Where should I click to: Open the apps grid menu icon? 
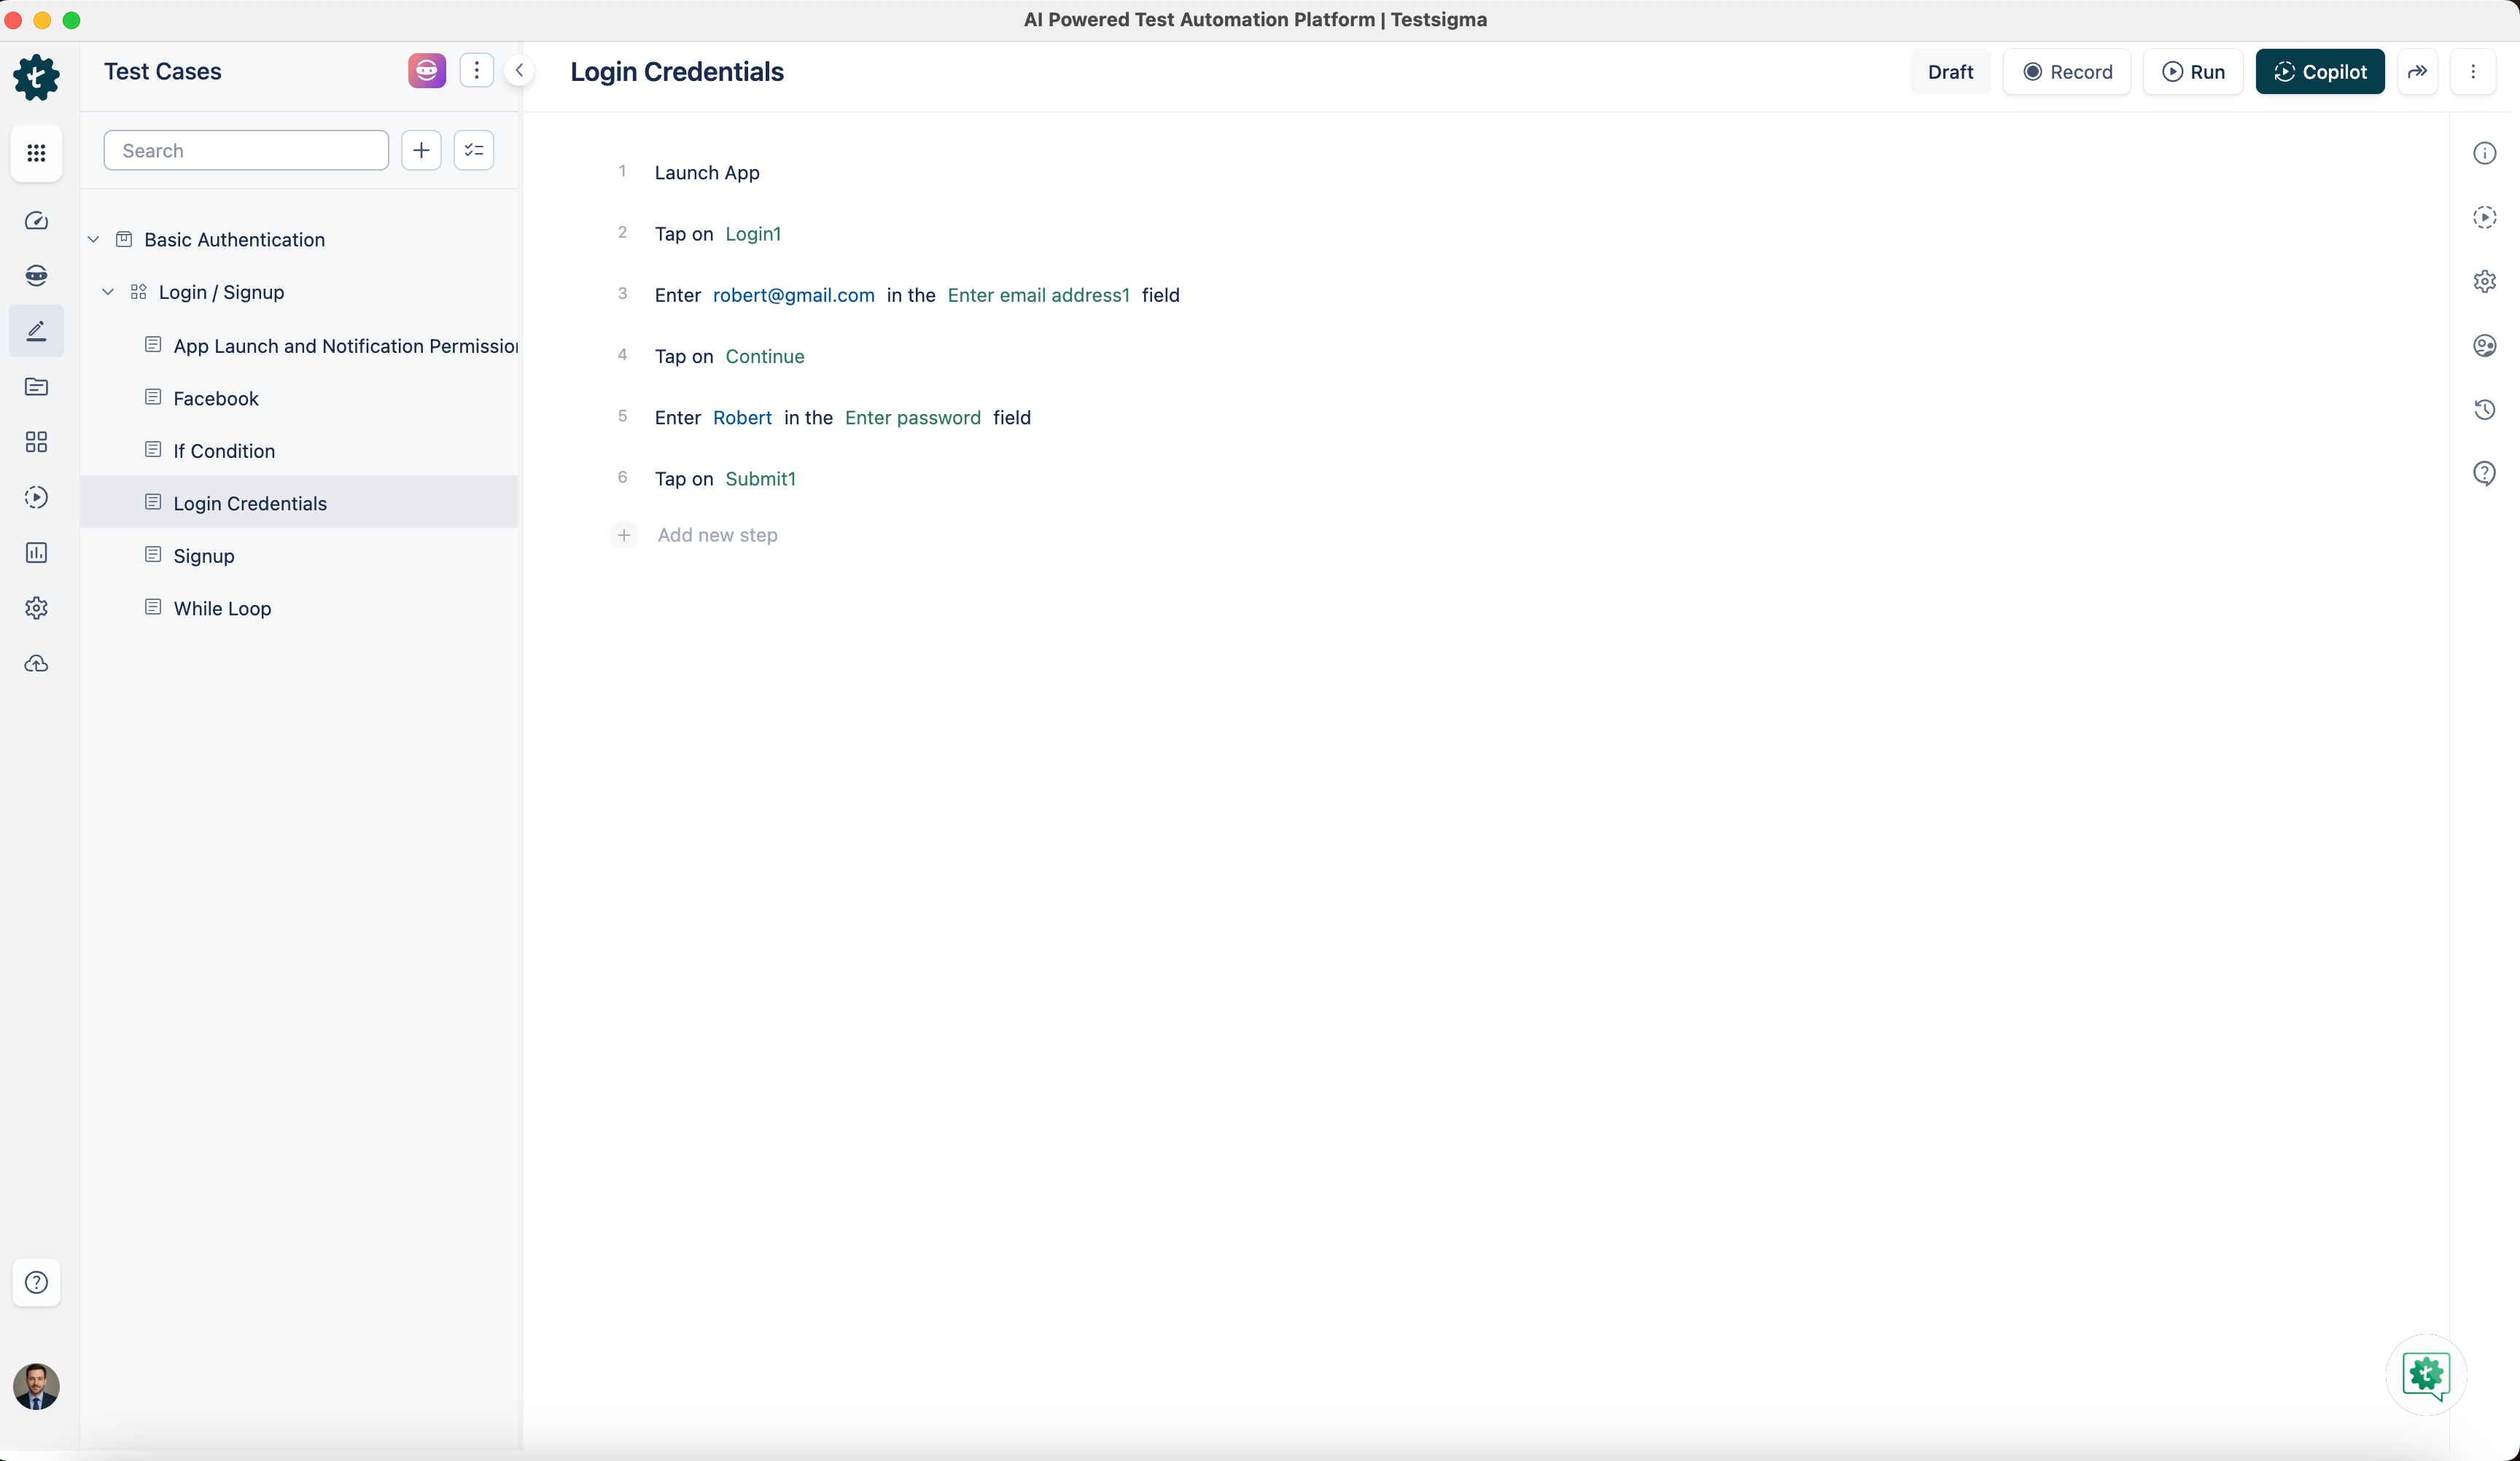coord(36,153)
